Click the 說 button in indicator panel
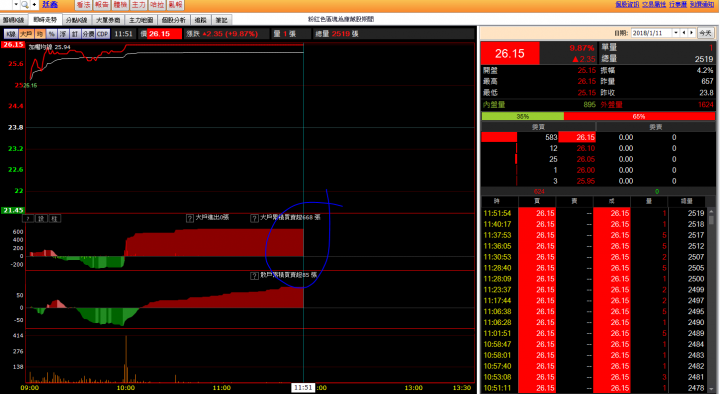This screenshot has width=720, height=394. click(41, 219)
